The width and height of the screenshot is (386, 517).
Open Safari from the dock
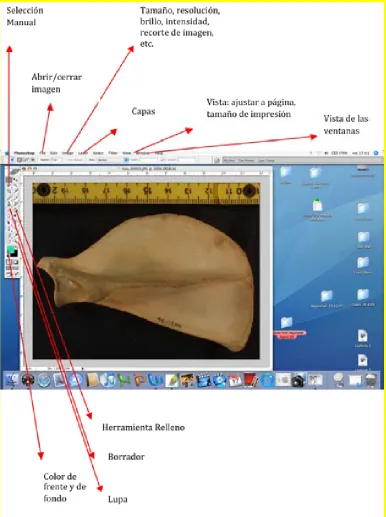coord(44,380)
